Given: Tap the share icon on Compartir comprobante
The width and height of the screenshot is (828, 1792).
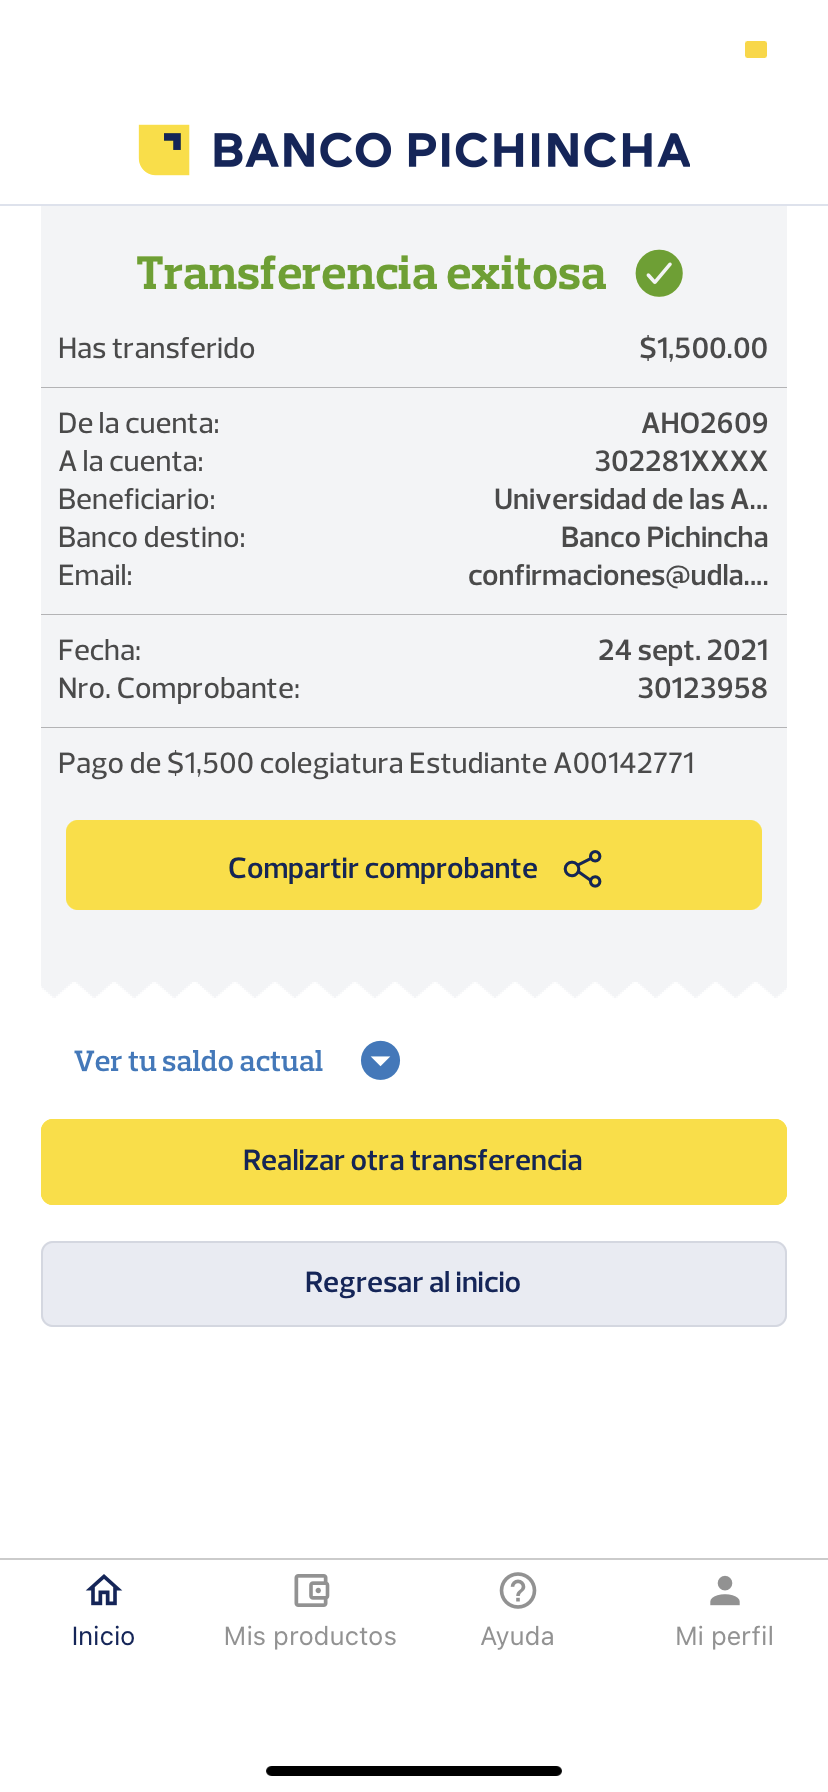Looking at the screenshot, I should 583,869.
